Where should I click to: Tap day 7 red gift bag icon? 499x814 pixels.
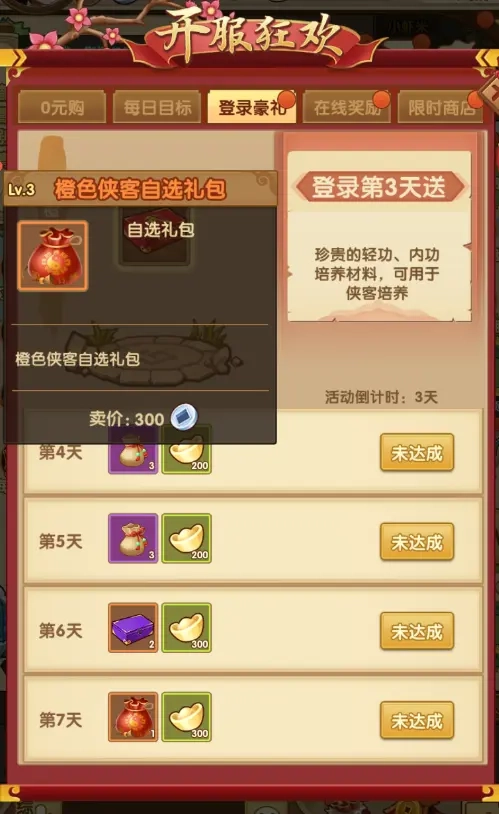[x=133, y=717]
